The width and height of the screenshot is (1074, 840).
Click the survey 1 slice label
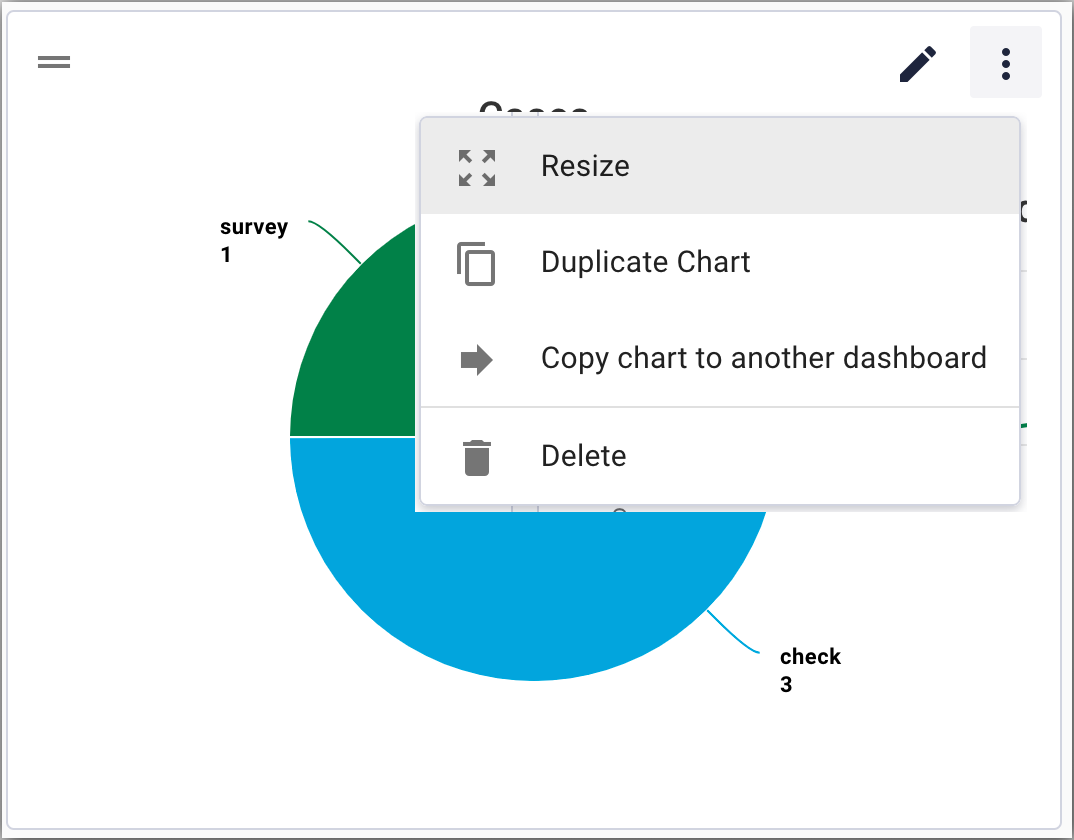pos(253,240)
